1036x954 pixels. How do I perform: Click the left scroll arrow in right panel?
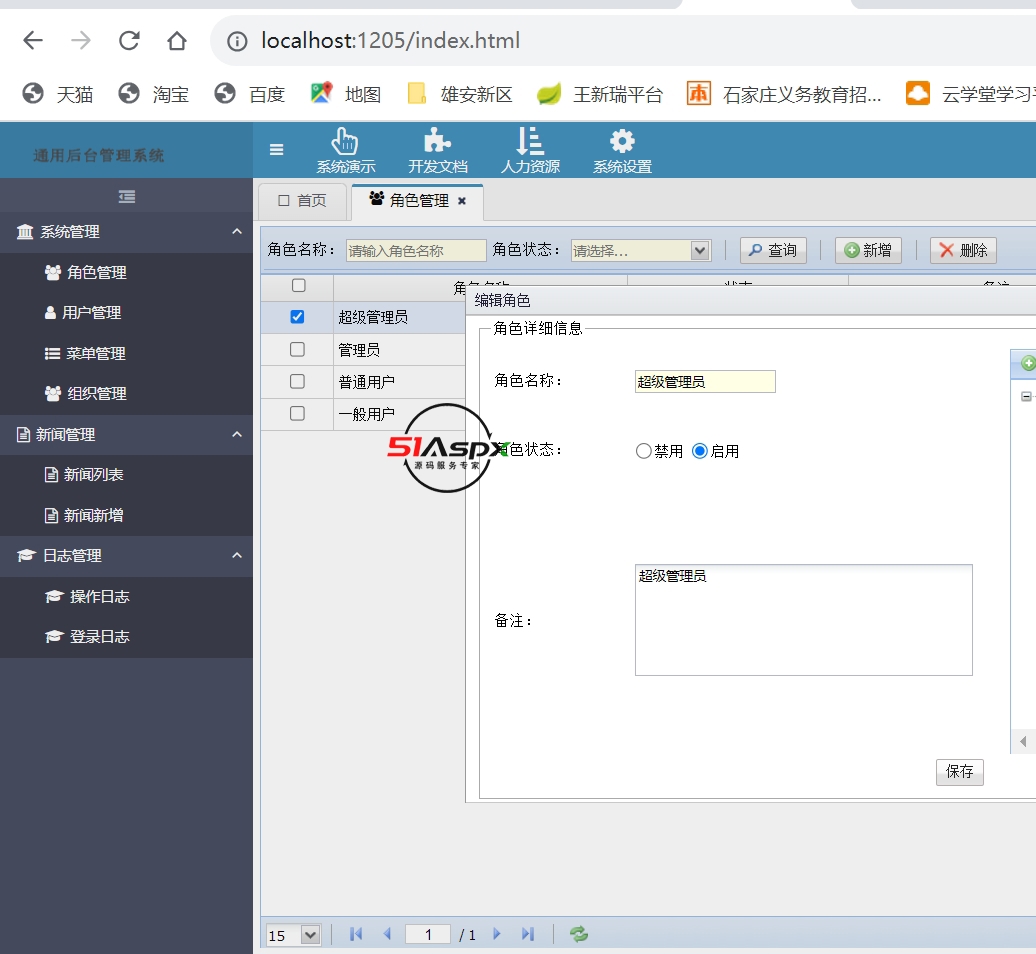tap(1023, 741)
